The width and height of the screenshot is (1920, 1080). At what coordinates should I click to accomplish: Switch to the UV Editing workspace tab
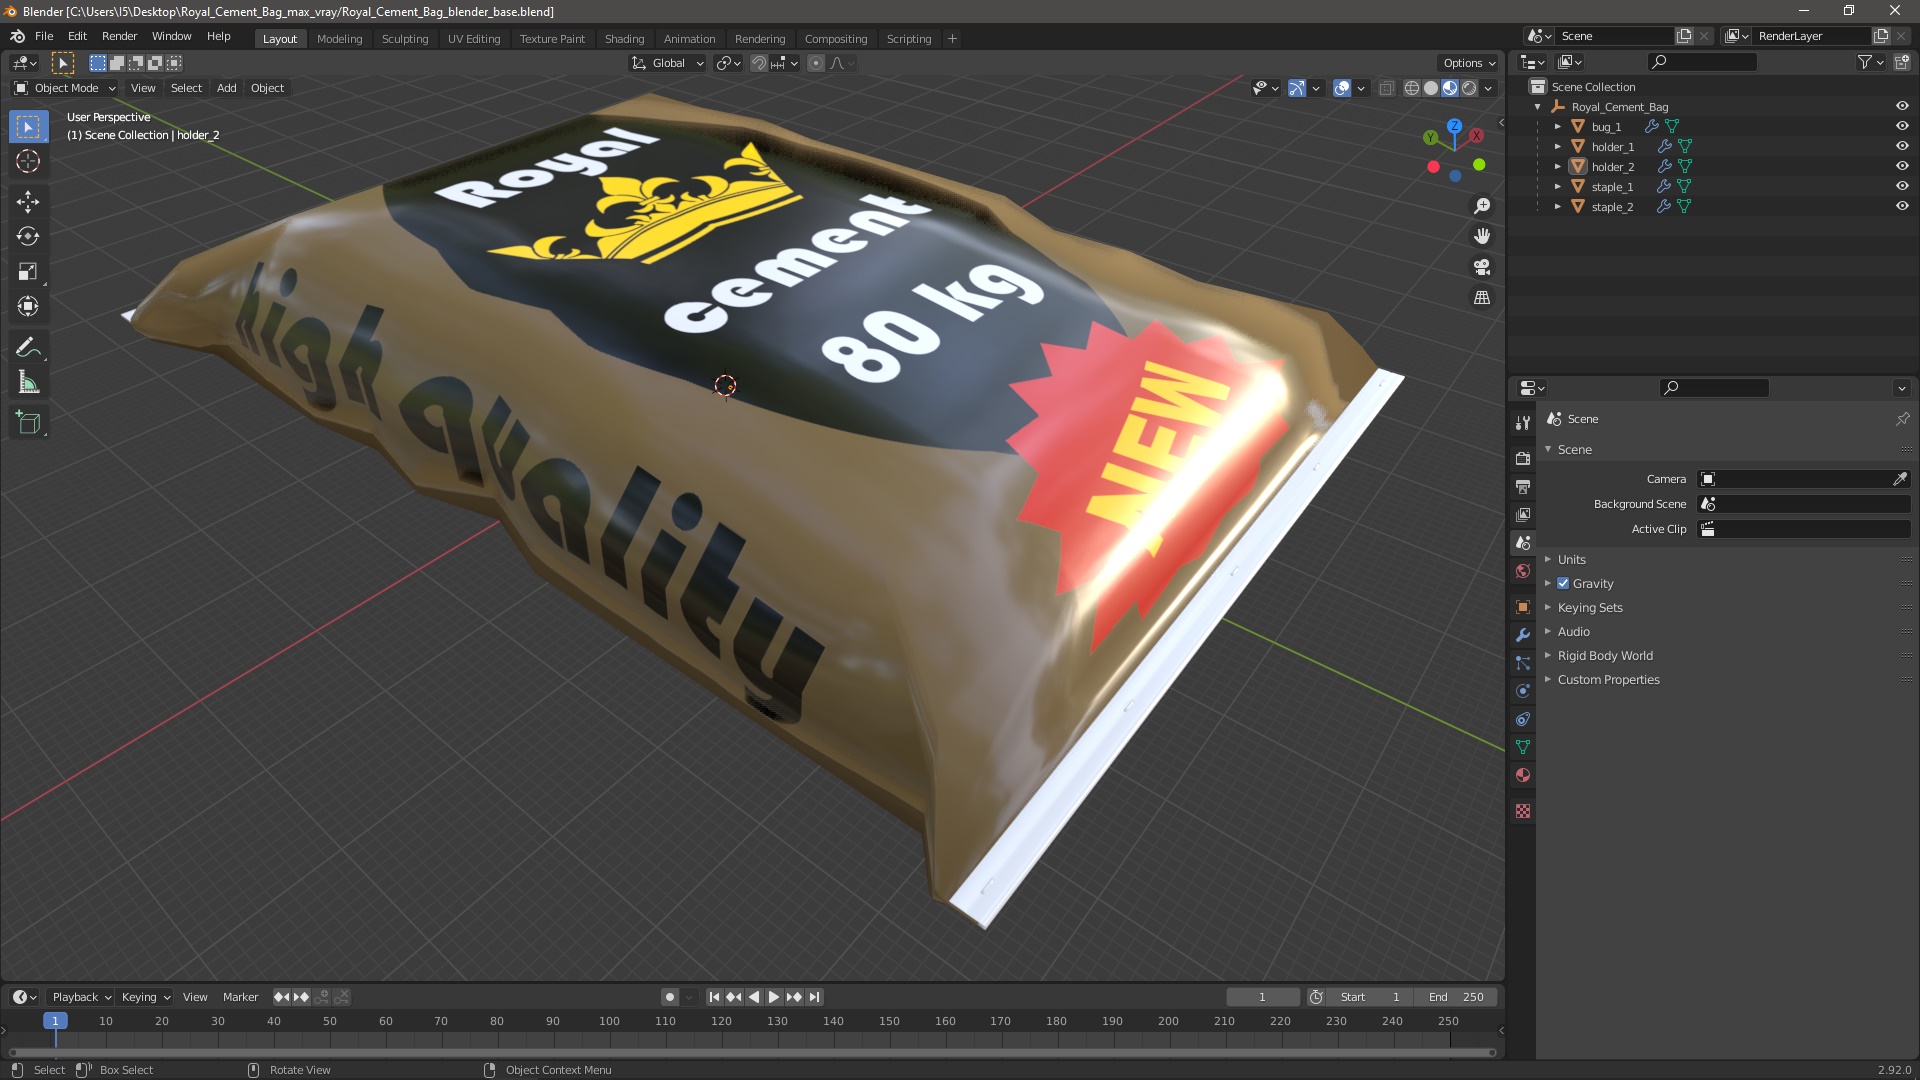(474, 38)
